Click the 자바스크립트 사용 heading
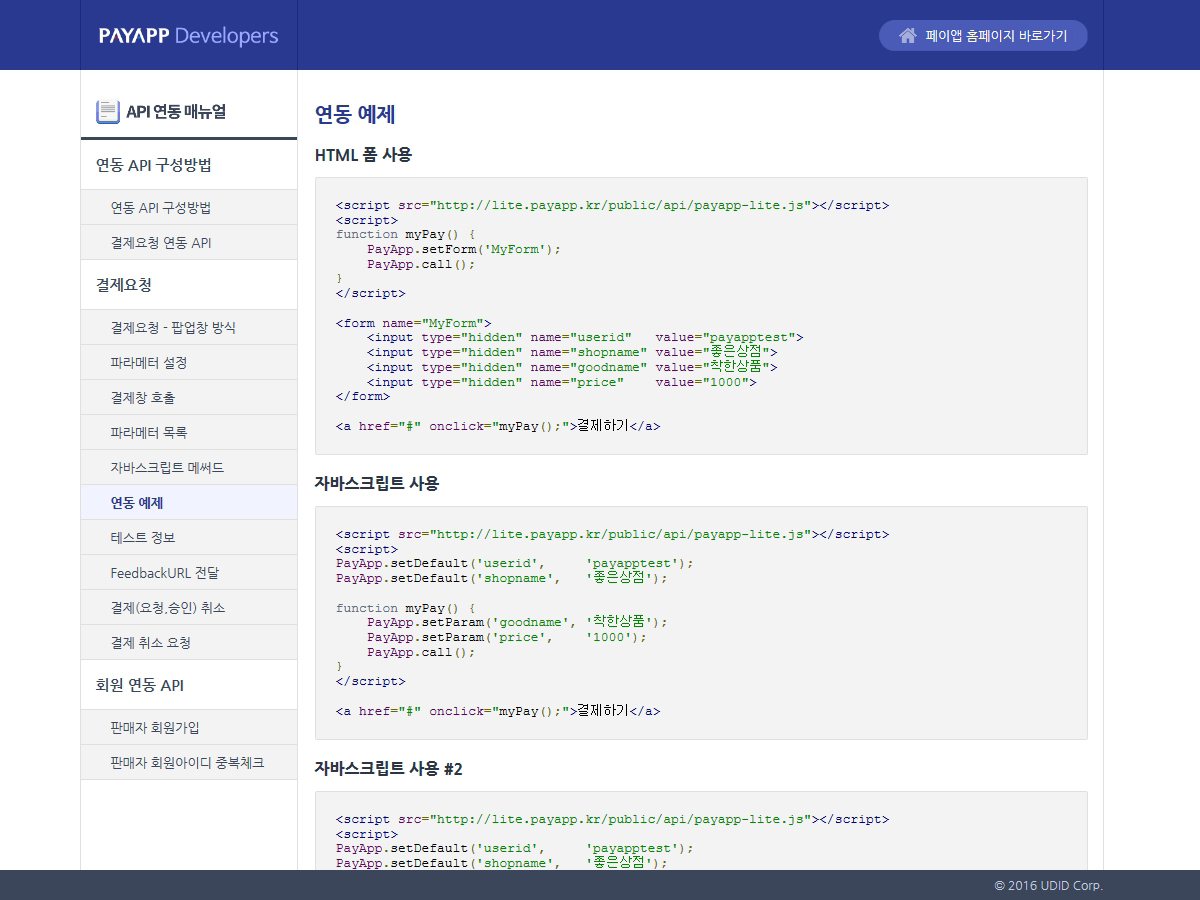 [x=377, y=483]
